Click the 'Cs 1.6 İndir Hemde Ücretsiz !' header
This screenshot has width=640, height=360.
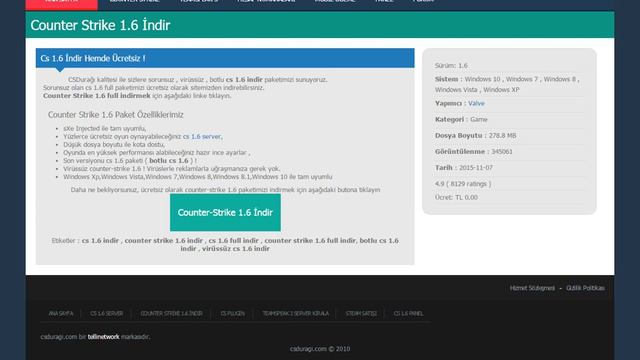pos(93,58)
